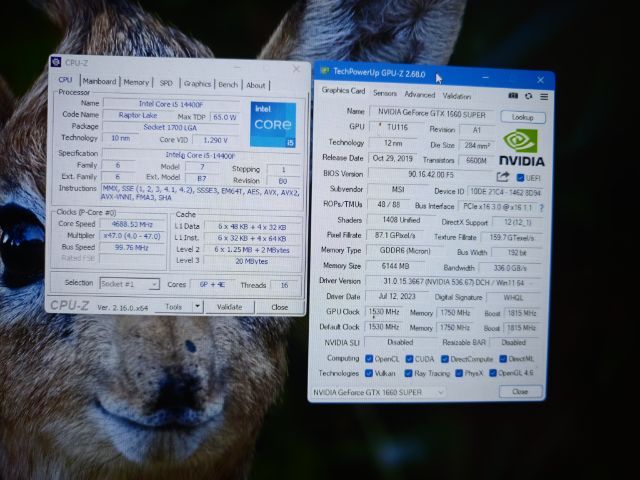The width and height of the screenshot is (640, 480).
Task: Expand the Tools dropdown arrow in CPU-Z
Action: click(198, 307)
